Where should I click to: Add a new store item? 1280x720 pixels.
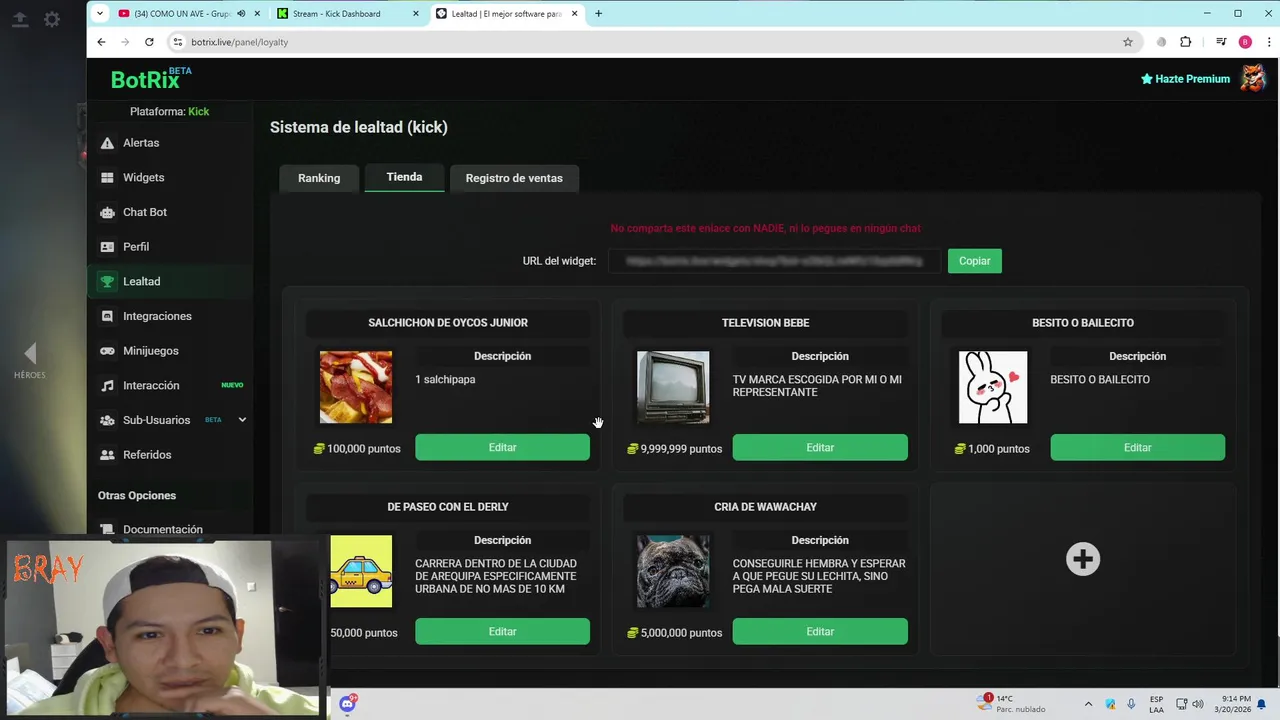point(1083,559)
